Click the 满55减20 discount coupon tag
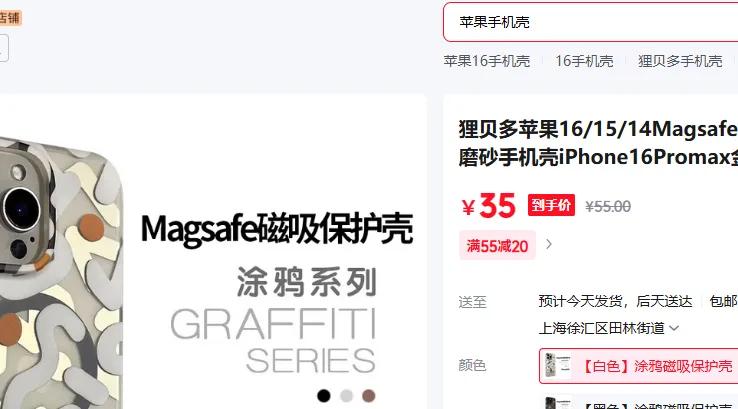738x409 pixels. point(497,245)
